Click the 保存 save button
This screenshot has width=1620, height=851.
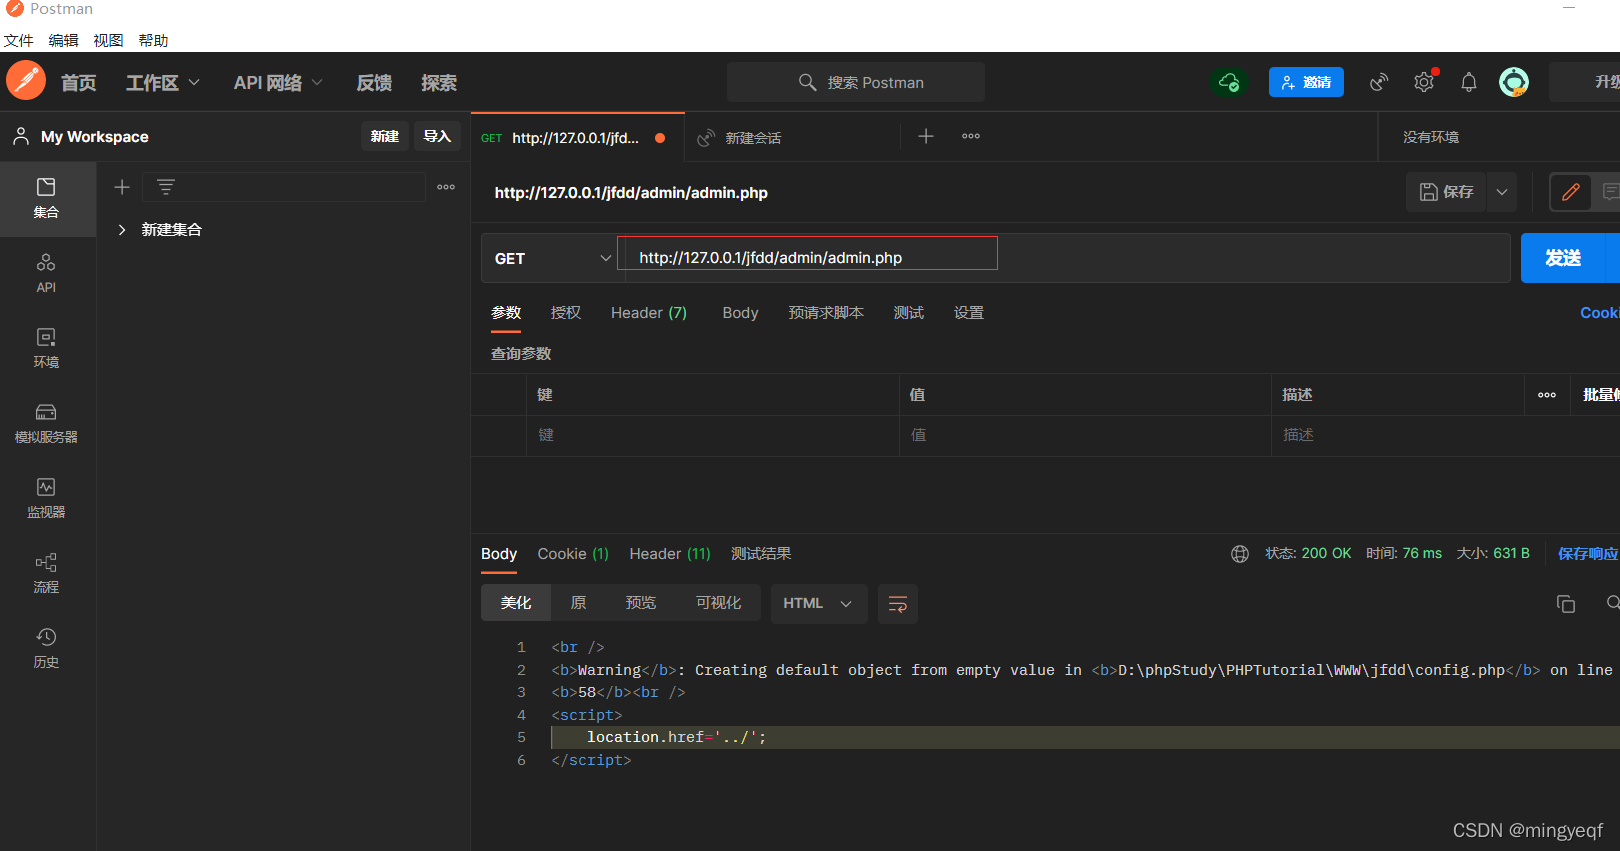[1447, 192]
